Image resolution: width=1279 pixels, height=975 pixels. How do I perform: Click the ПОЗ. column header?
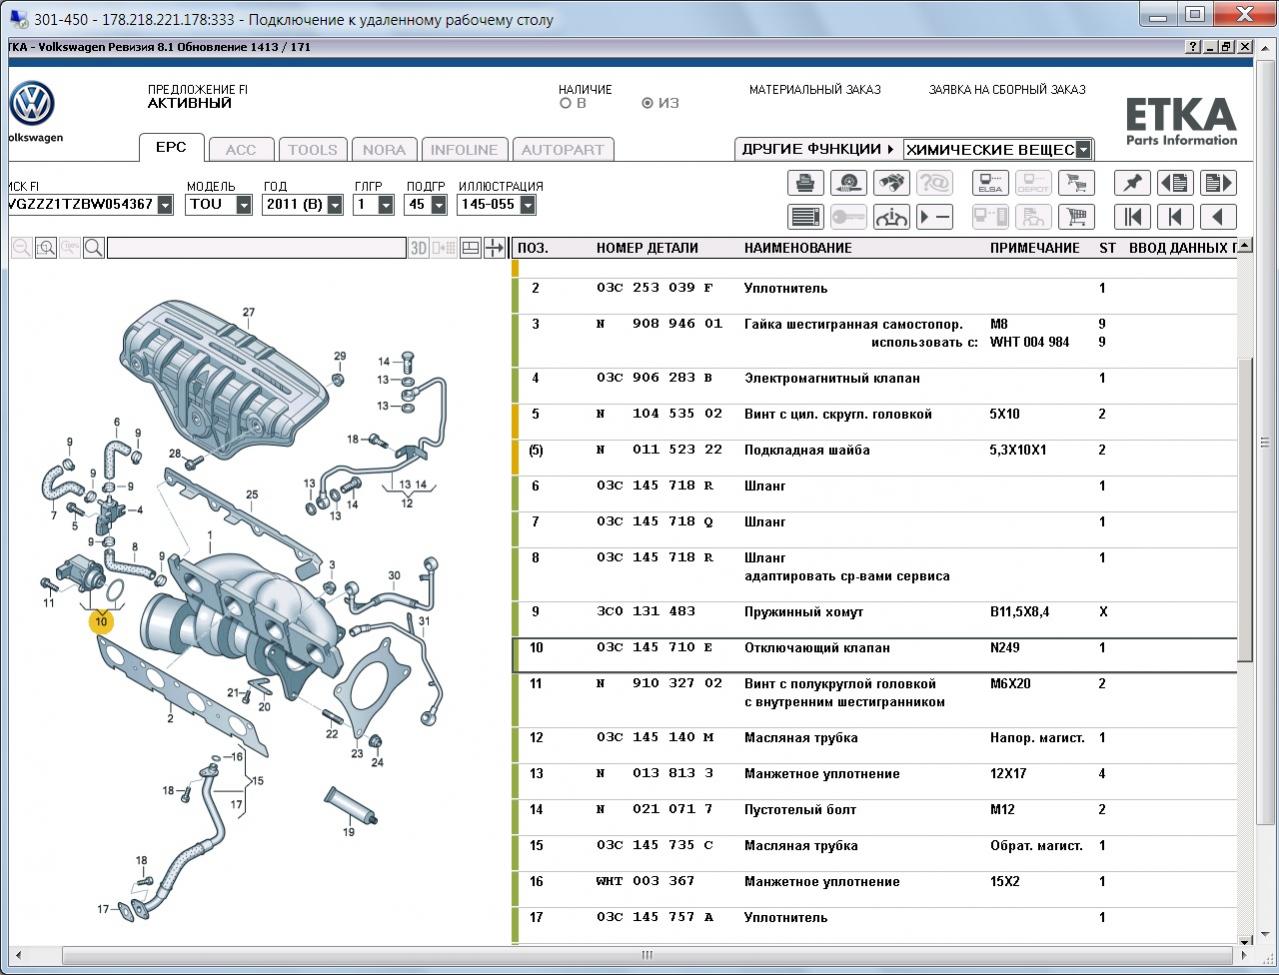pos(532,248)
